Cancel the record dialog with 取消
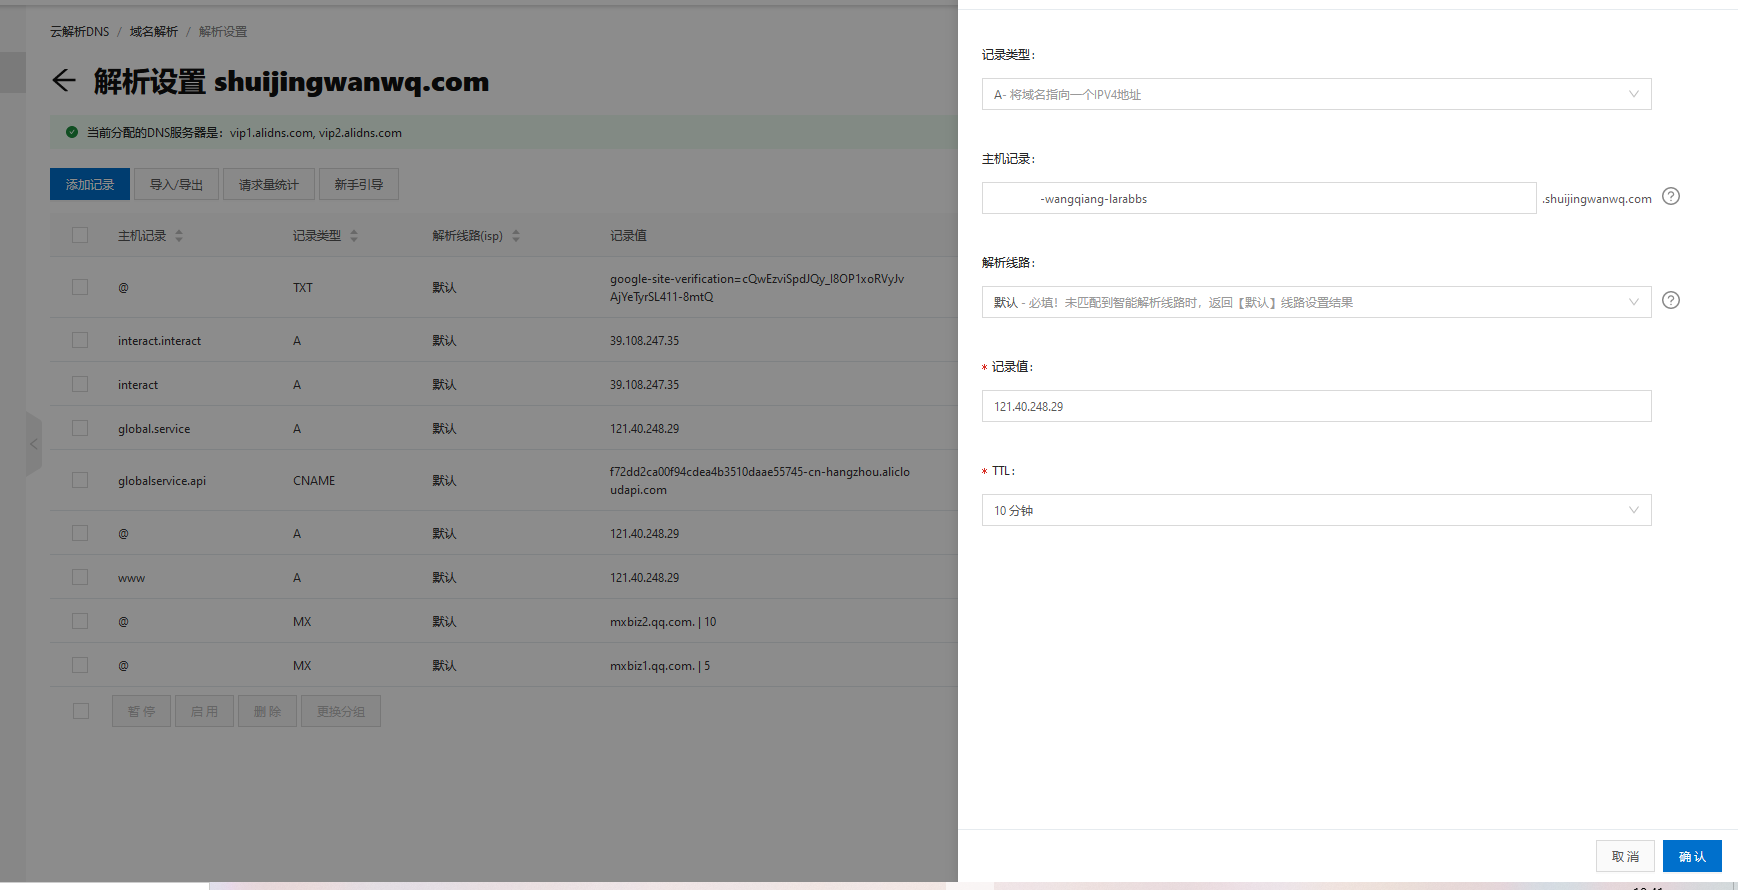Screen dimensions: 1738x890 point(1625,856)
